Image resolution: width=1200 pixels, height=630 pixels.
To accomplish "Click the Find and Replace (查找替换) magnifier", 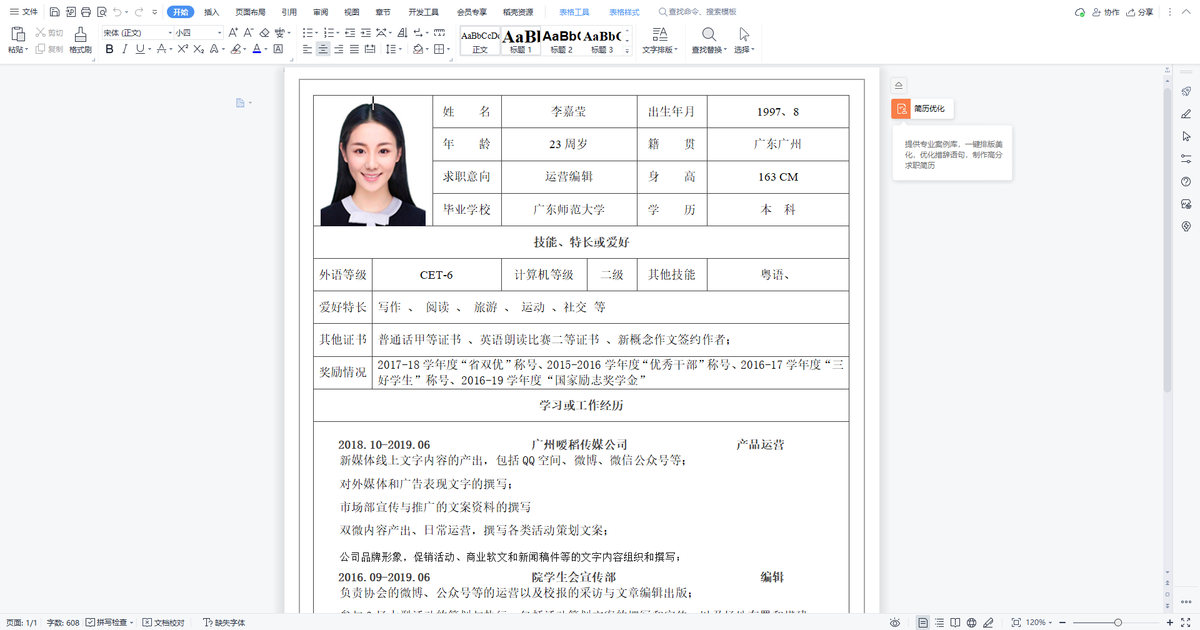I will point(708,33).
